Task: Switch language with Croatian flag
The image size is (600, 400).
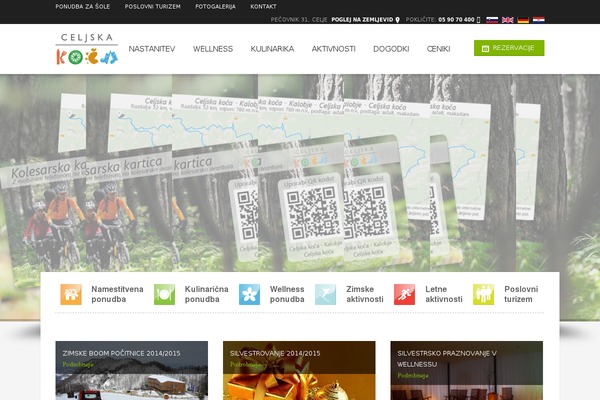Action: (x=539, y=20)
